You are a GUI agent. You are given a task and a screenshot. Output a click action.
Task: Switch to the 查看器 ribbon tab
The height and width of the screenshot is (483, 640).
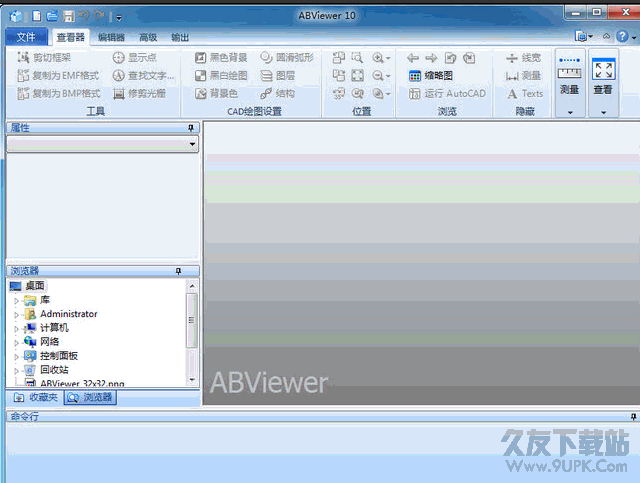[x=71, y=38]
